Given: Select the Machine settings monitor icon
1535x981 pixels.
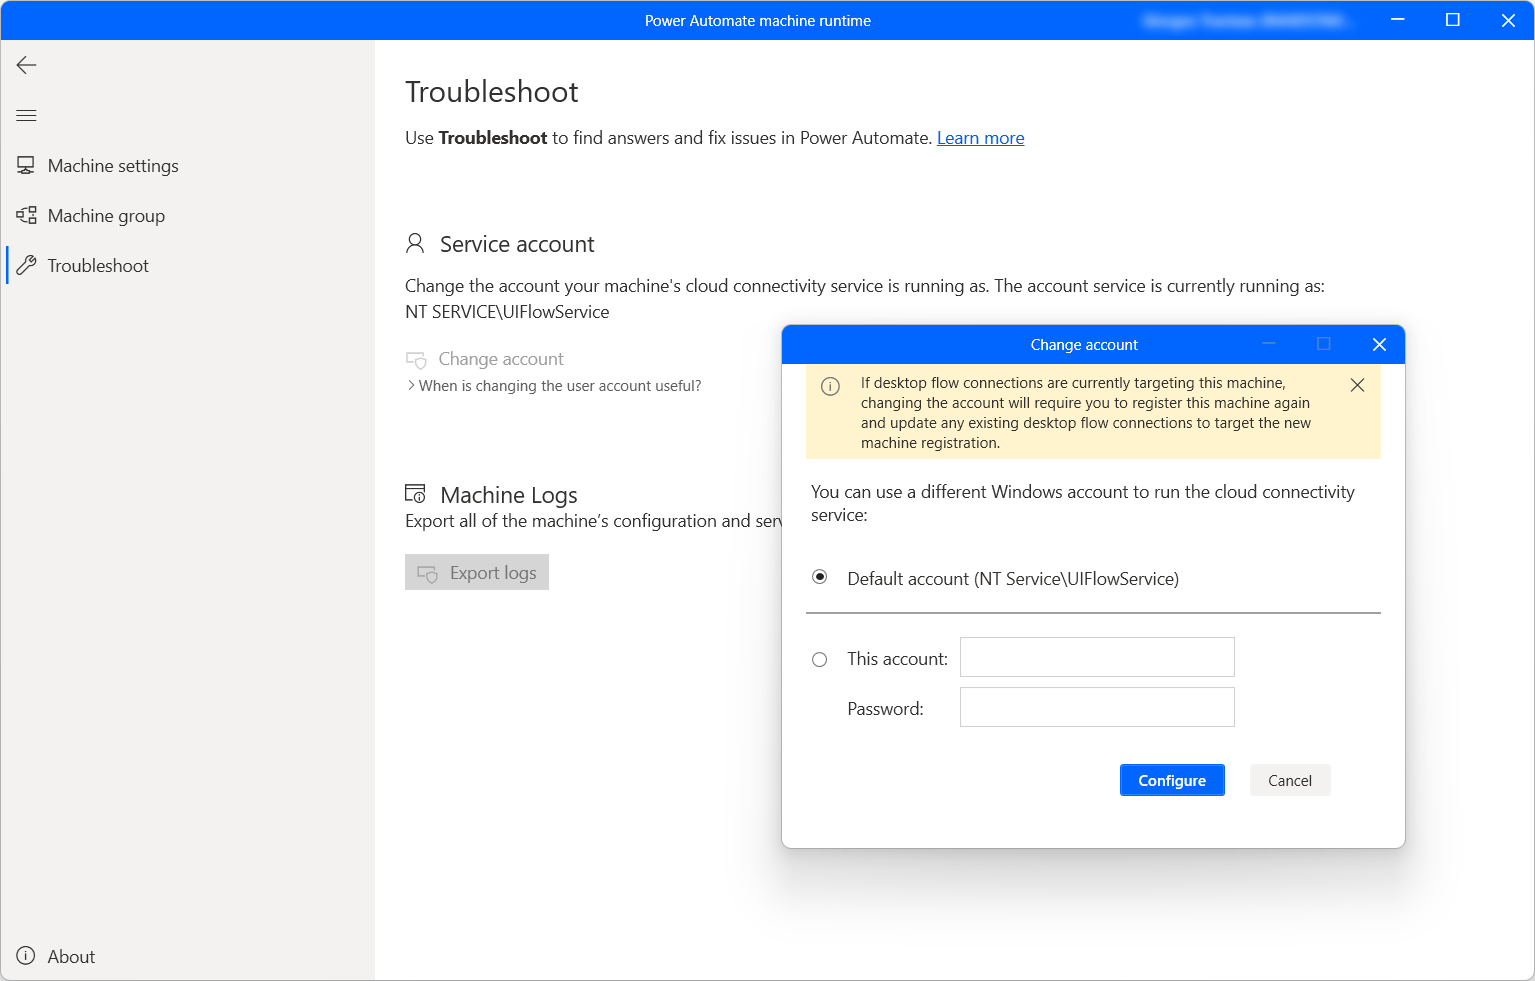Looking at the screenshot, I should (x=25, y=165).
